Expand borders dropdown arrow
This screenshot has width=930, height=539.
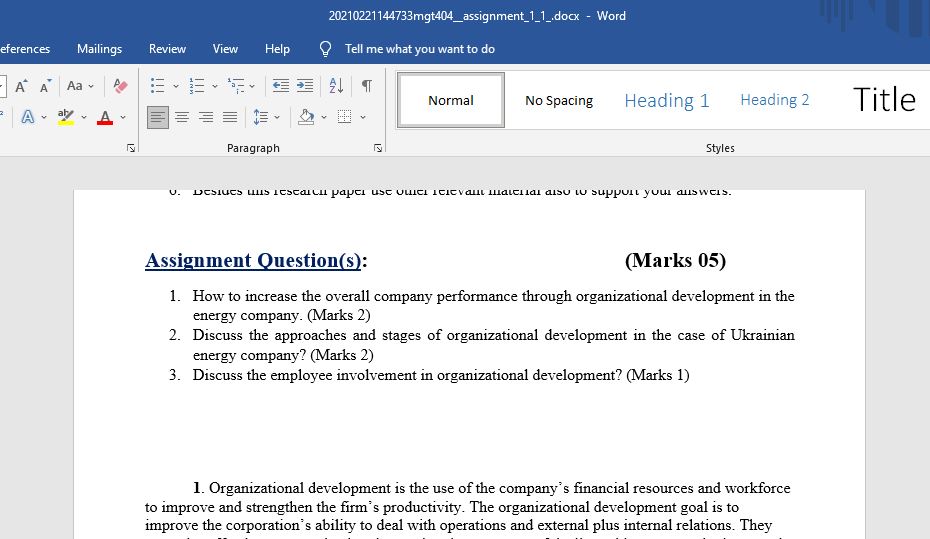click(363, 117)
